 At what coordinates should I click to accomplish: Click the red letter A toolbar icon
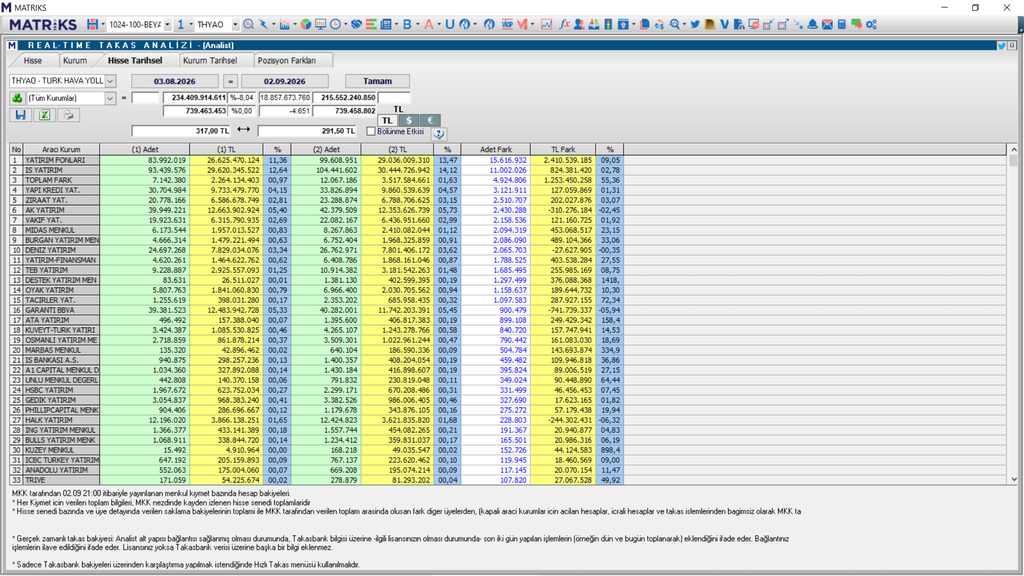point(428,24)
